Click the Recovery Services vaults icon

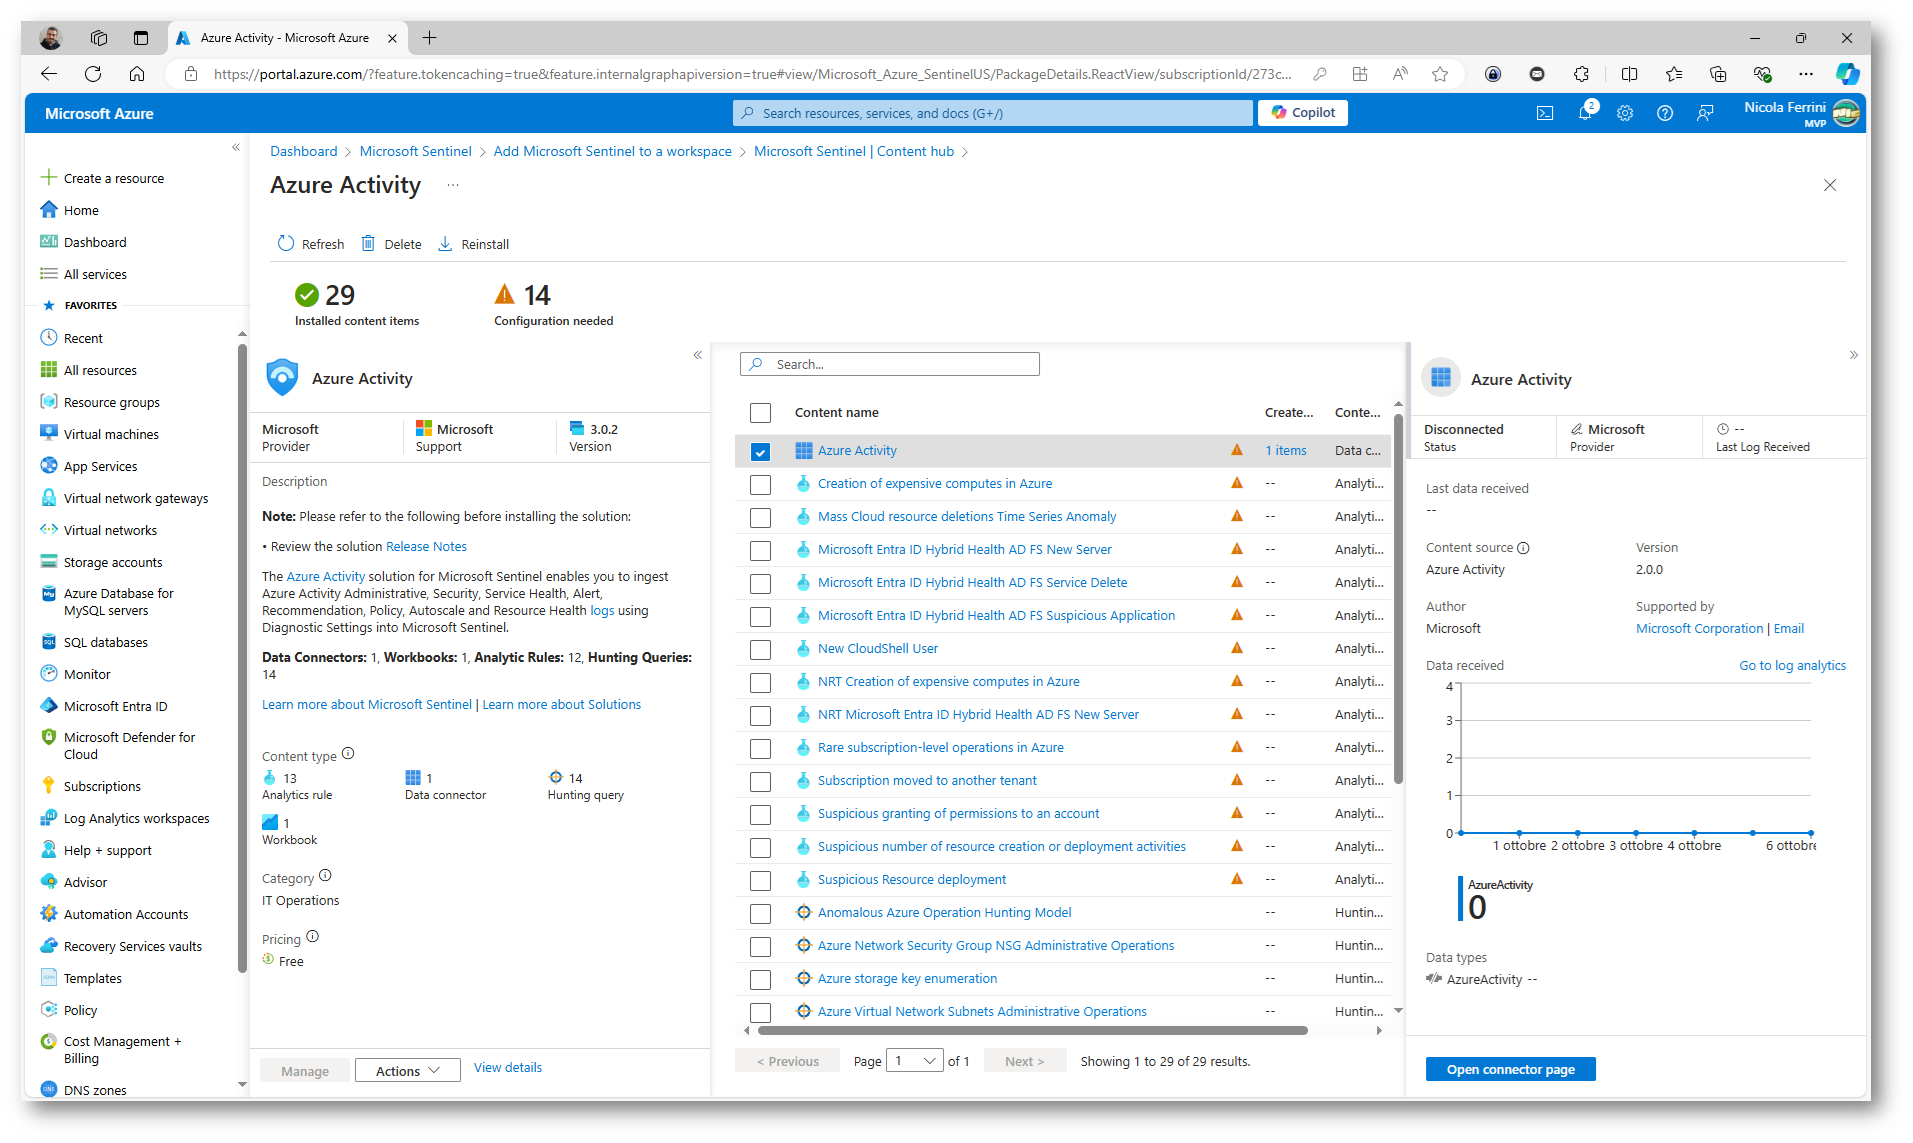pos(48,946)
